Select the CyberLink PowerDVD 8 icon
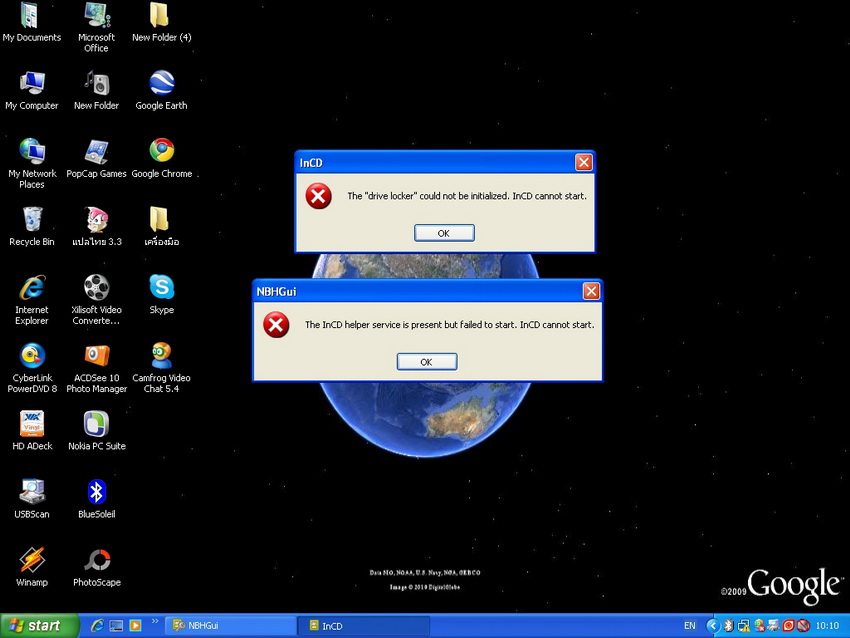This screenshot has width=850, height=638. coord(31,368)
